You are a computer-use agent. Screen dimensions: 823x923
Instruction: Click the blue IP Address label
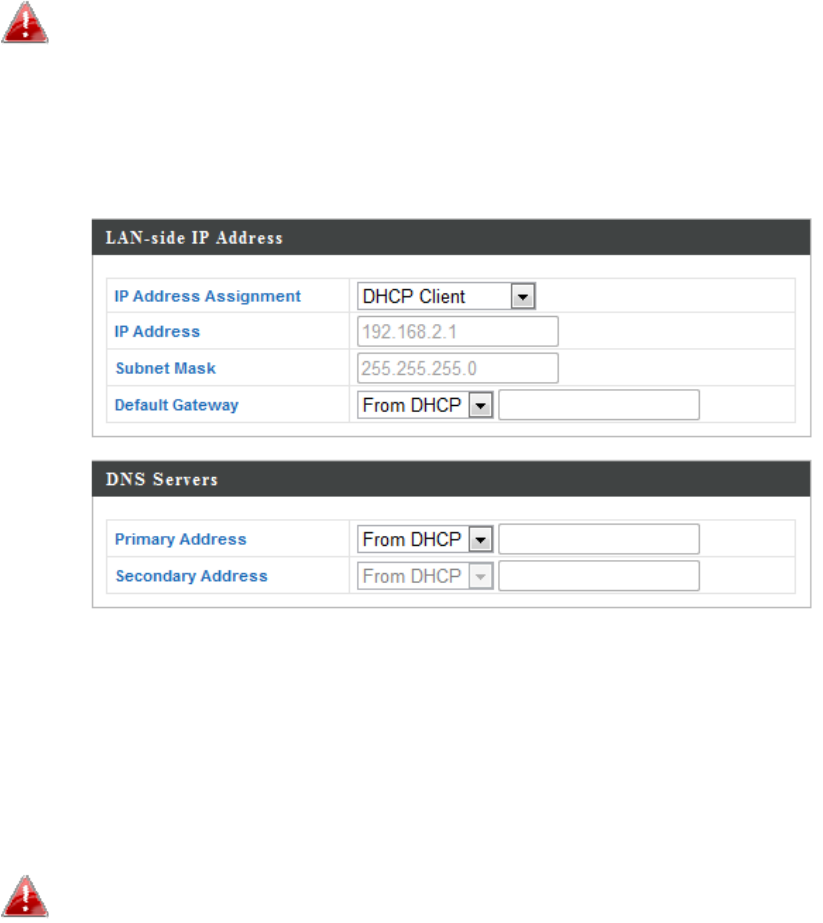tap(157, 332)
